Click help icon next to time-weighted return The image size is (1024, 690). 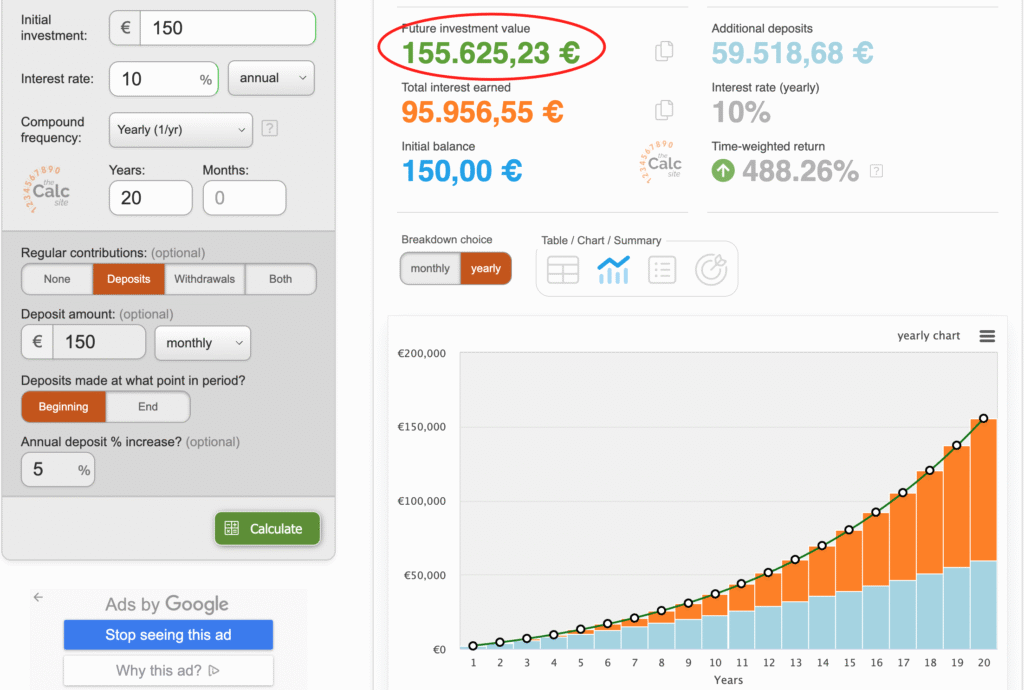(876, 171)
